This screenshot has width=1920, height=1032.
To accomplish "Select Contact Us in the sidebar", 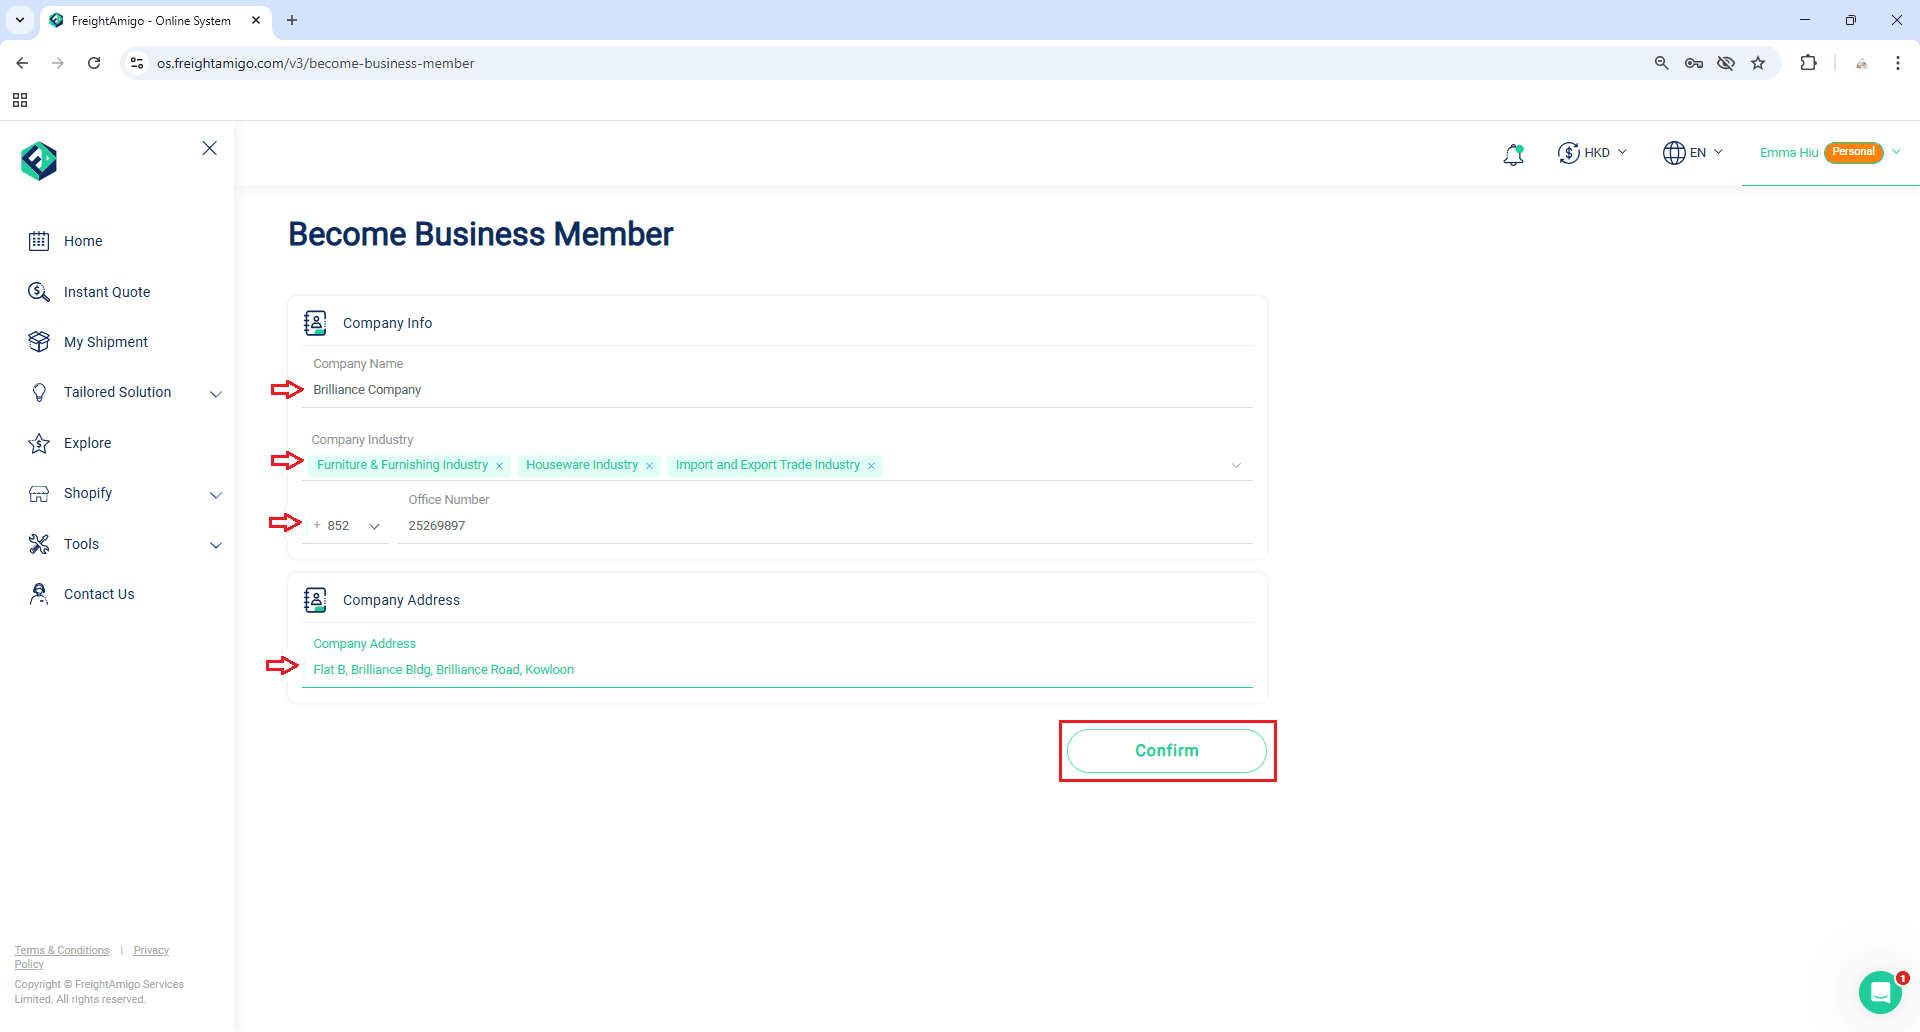I will (99, 594).
